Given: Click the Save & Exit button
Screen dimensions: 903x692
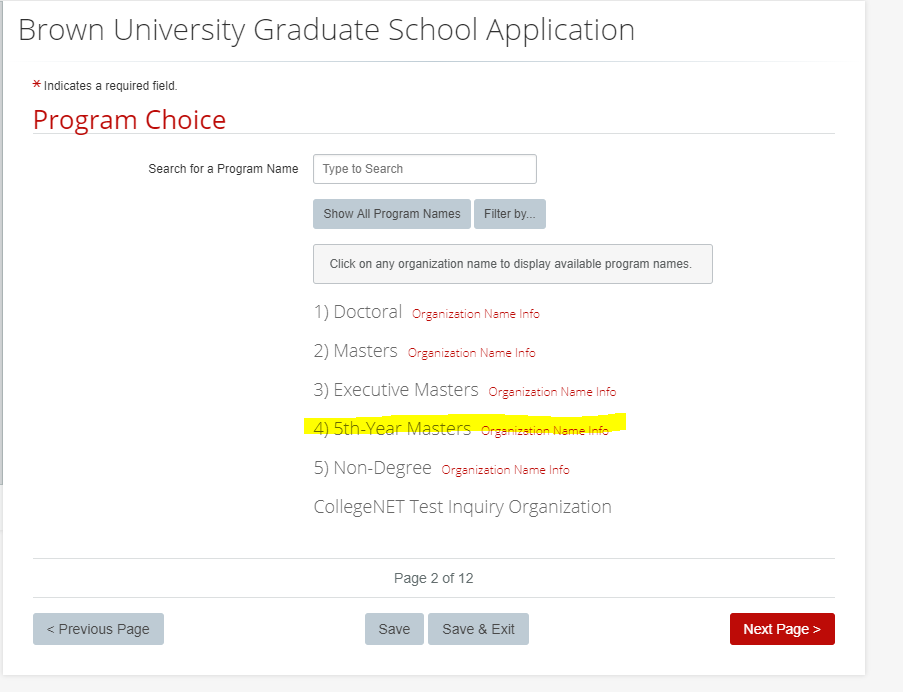Looking at the screenshot, I should pos(479,629).
